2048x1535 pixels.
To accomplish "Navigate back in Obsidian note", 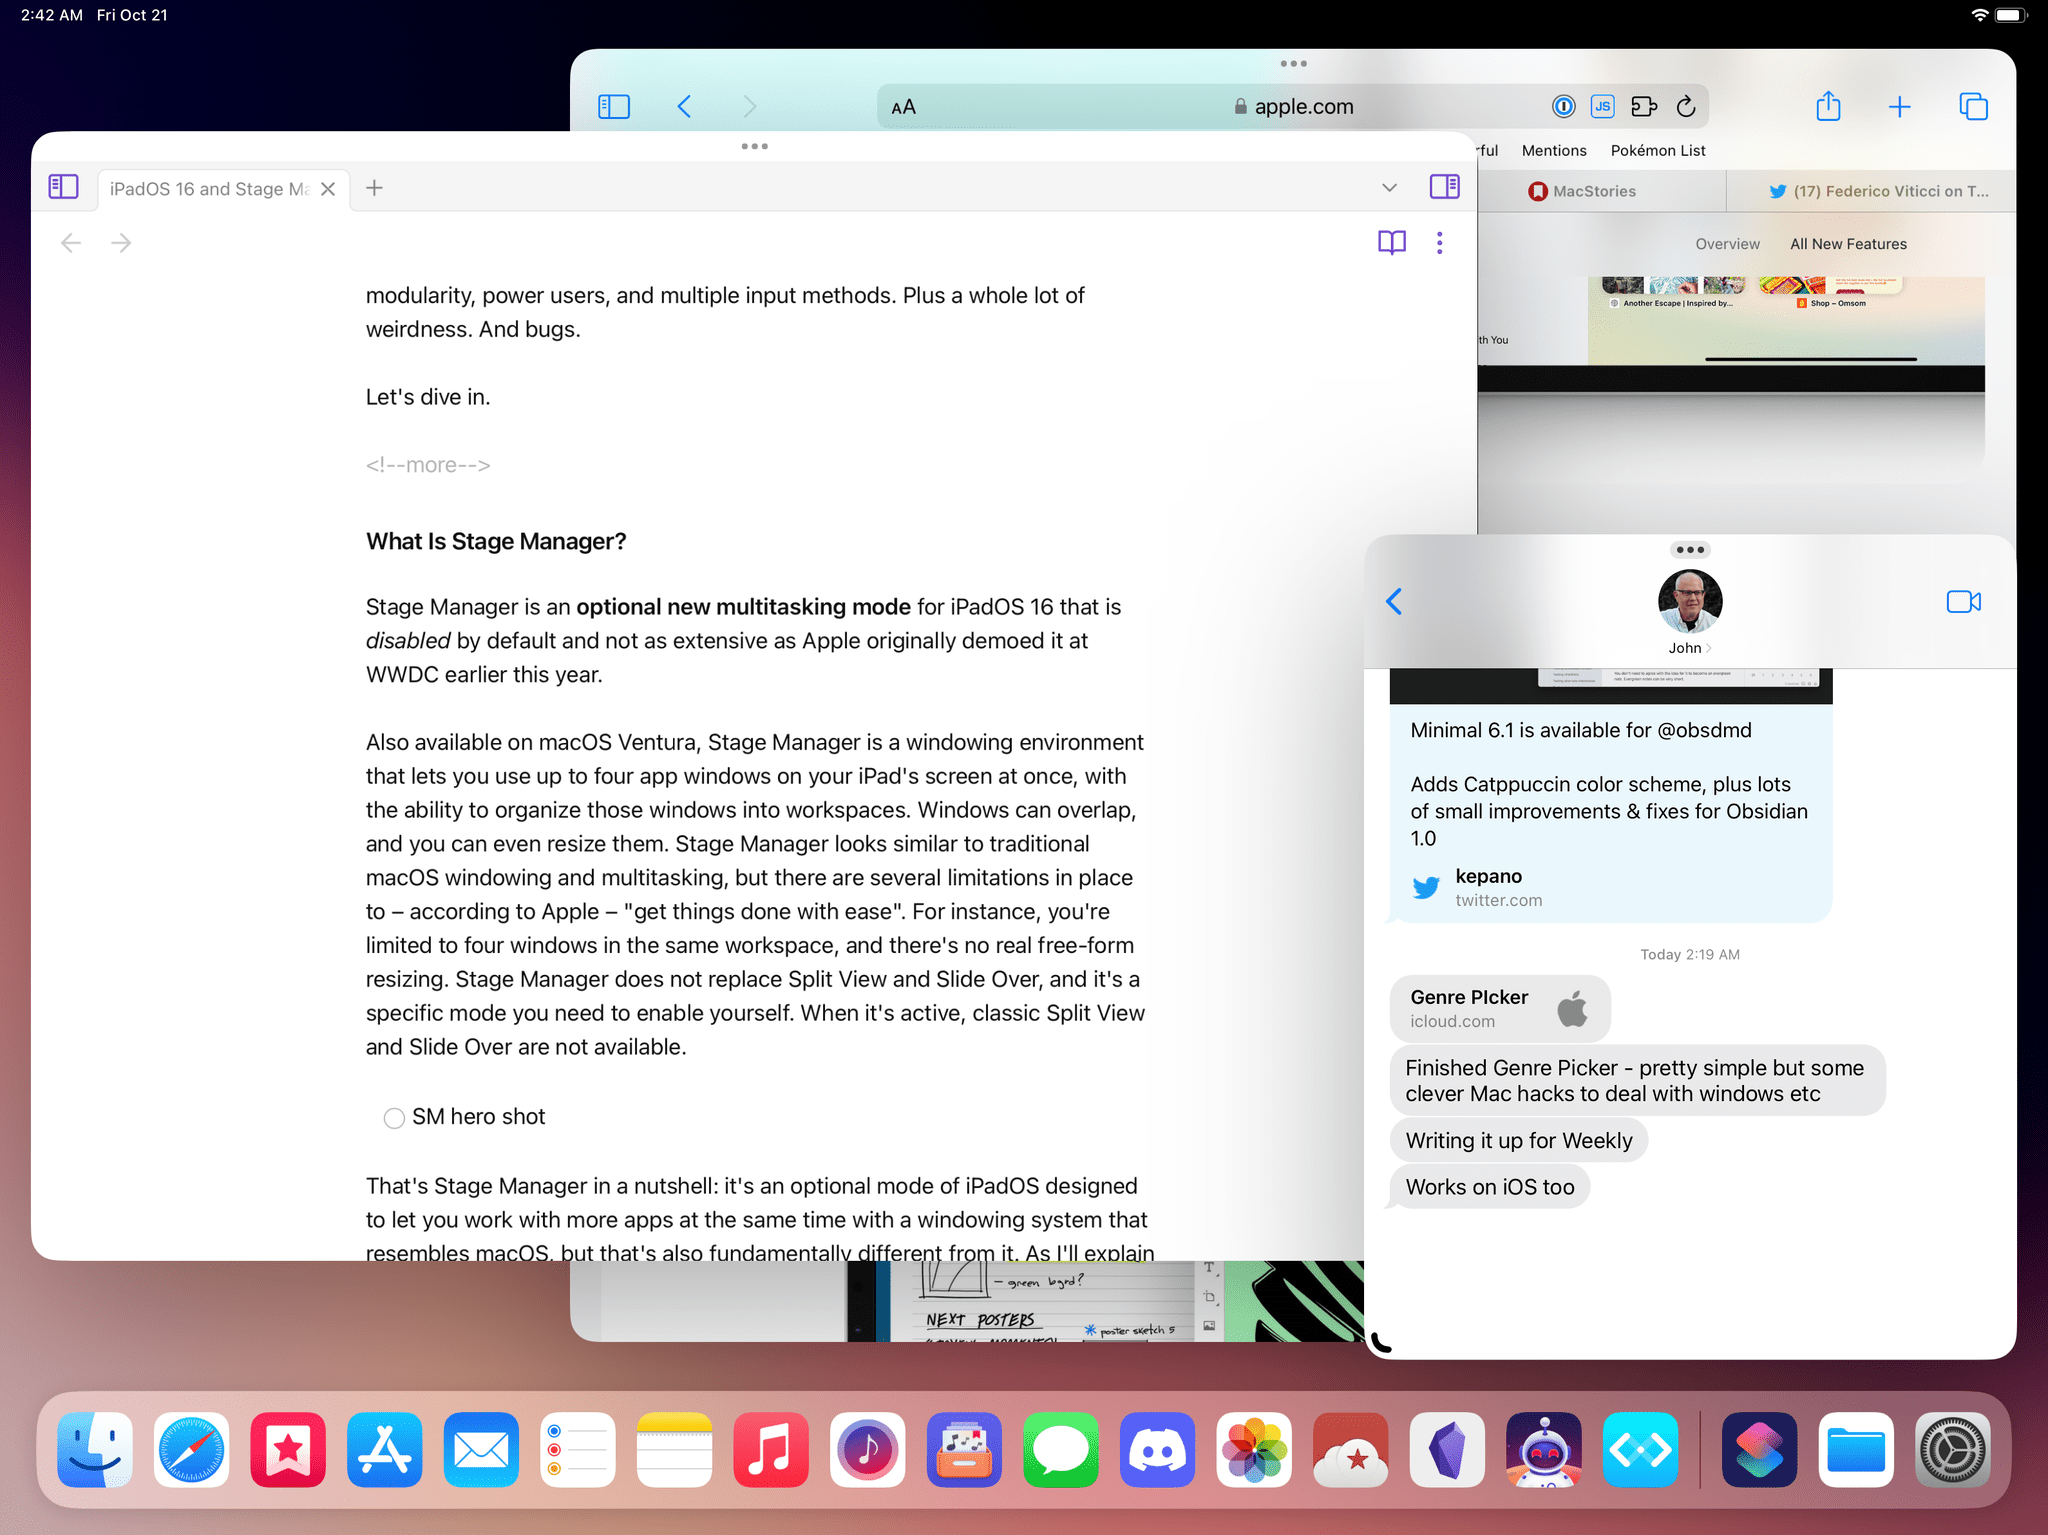I will [x=70, y=243].
